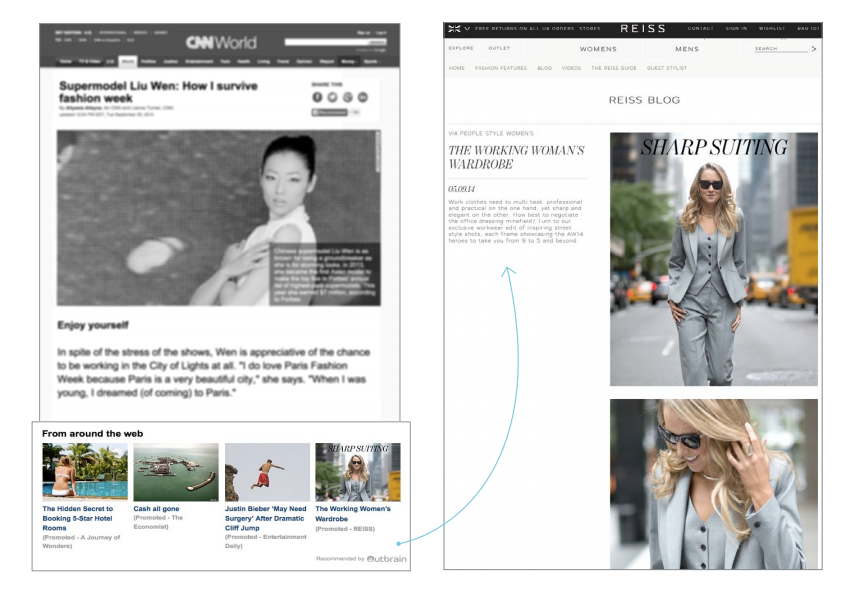
Task: Click the Outbrain logo in recommendations widget
Action: click(387, 559)
